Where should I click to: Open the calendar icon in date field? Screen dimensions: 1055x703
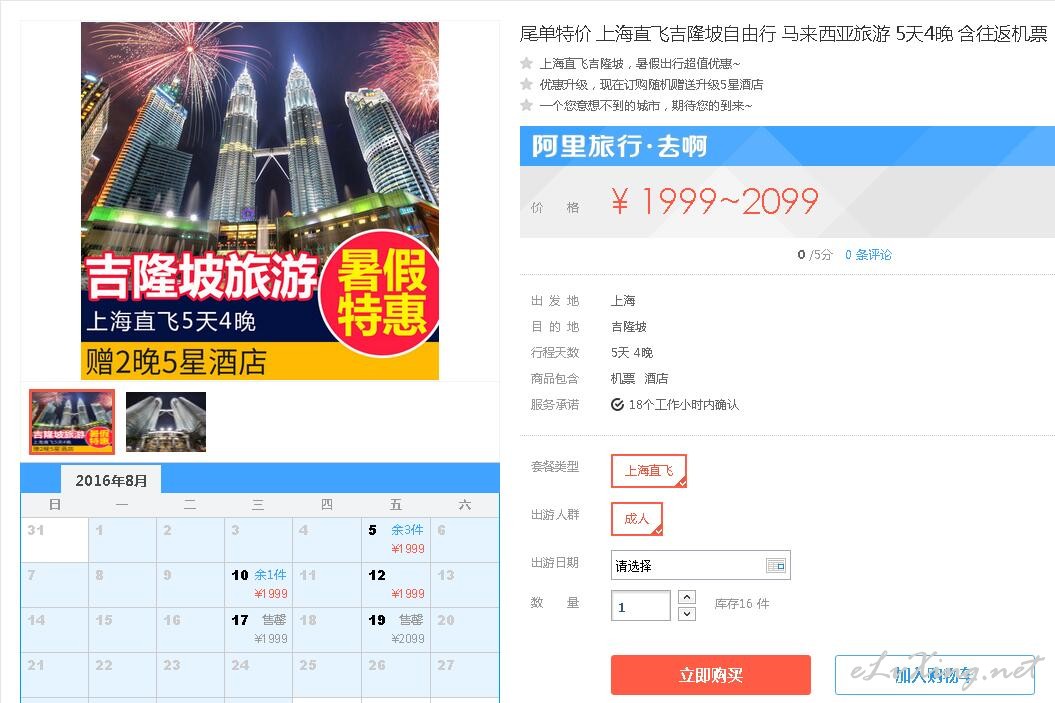[776, 566]
